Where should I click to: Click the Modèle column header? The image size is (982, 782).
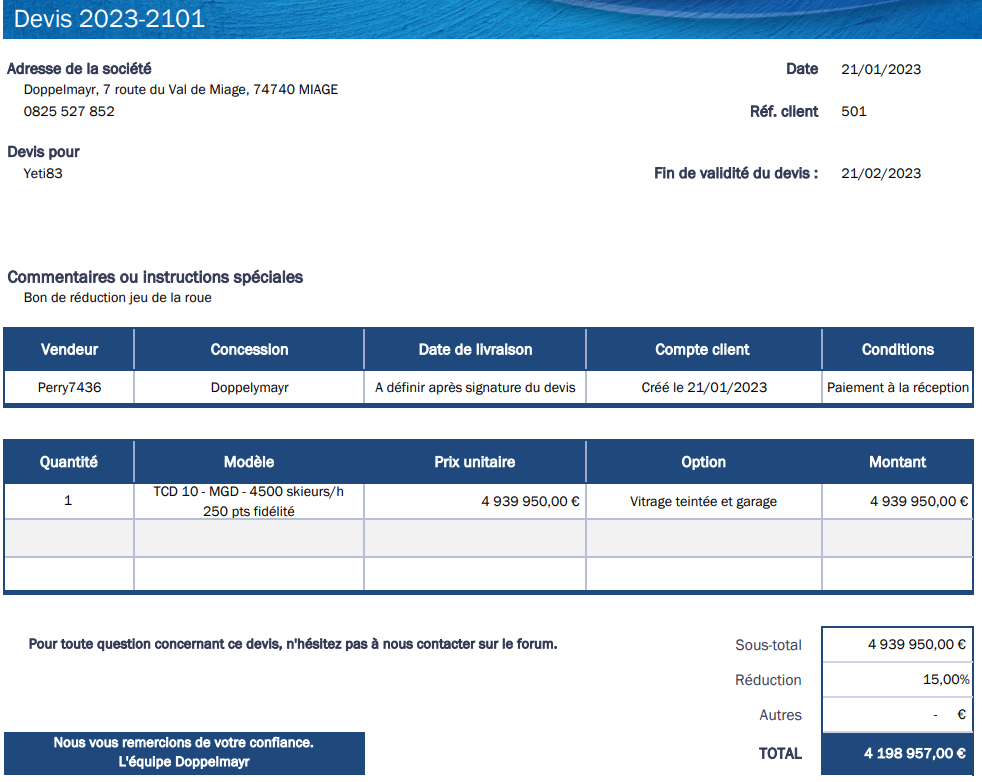point(249,462)
